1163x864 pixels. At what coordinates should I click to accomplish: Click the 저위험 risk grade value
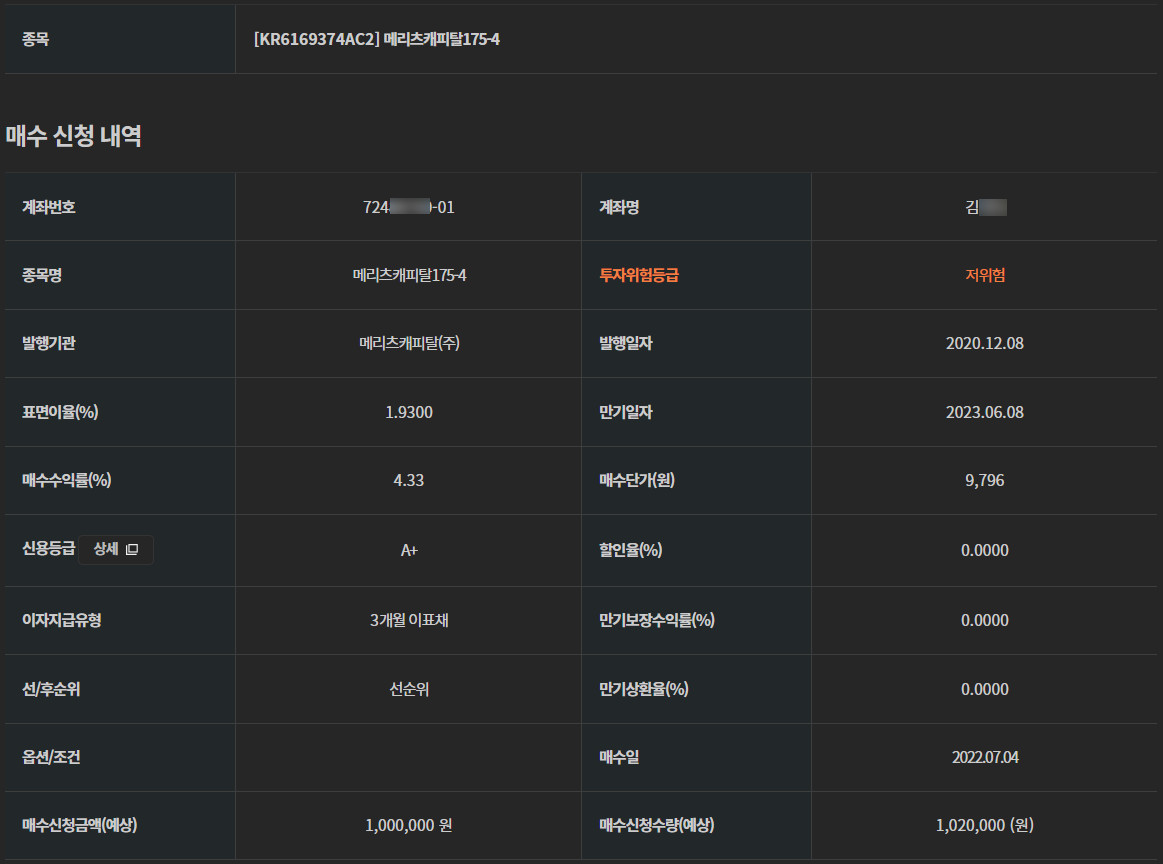[985, 275]
